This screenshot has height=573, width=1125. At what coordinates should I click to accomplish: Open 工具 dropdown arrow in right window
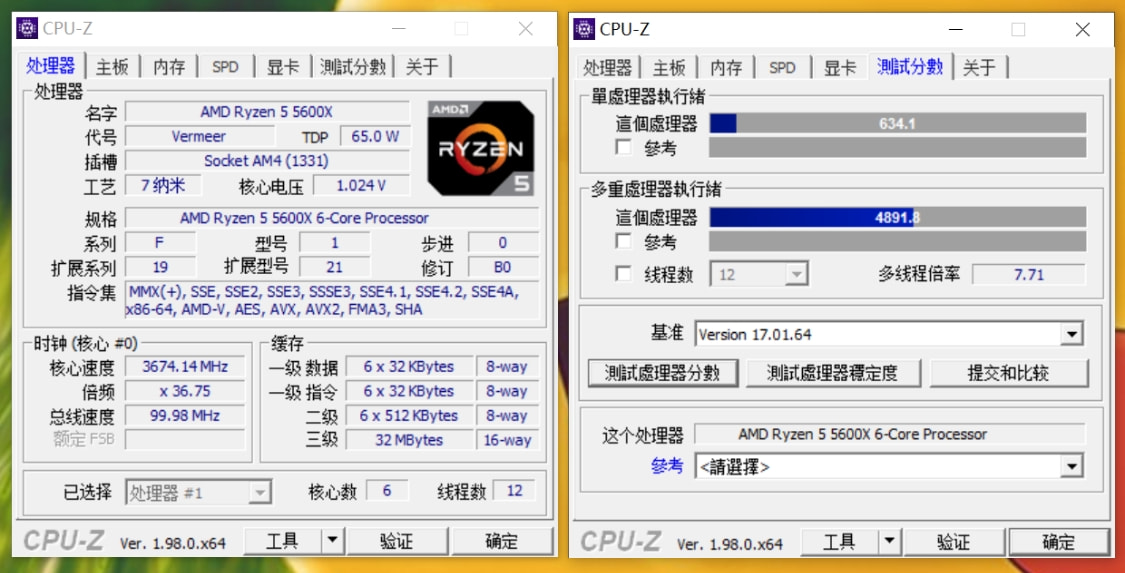[x=889, y=541]
